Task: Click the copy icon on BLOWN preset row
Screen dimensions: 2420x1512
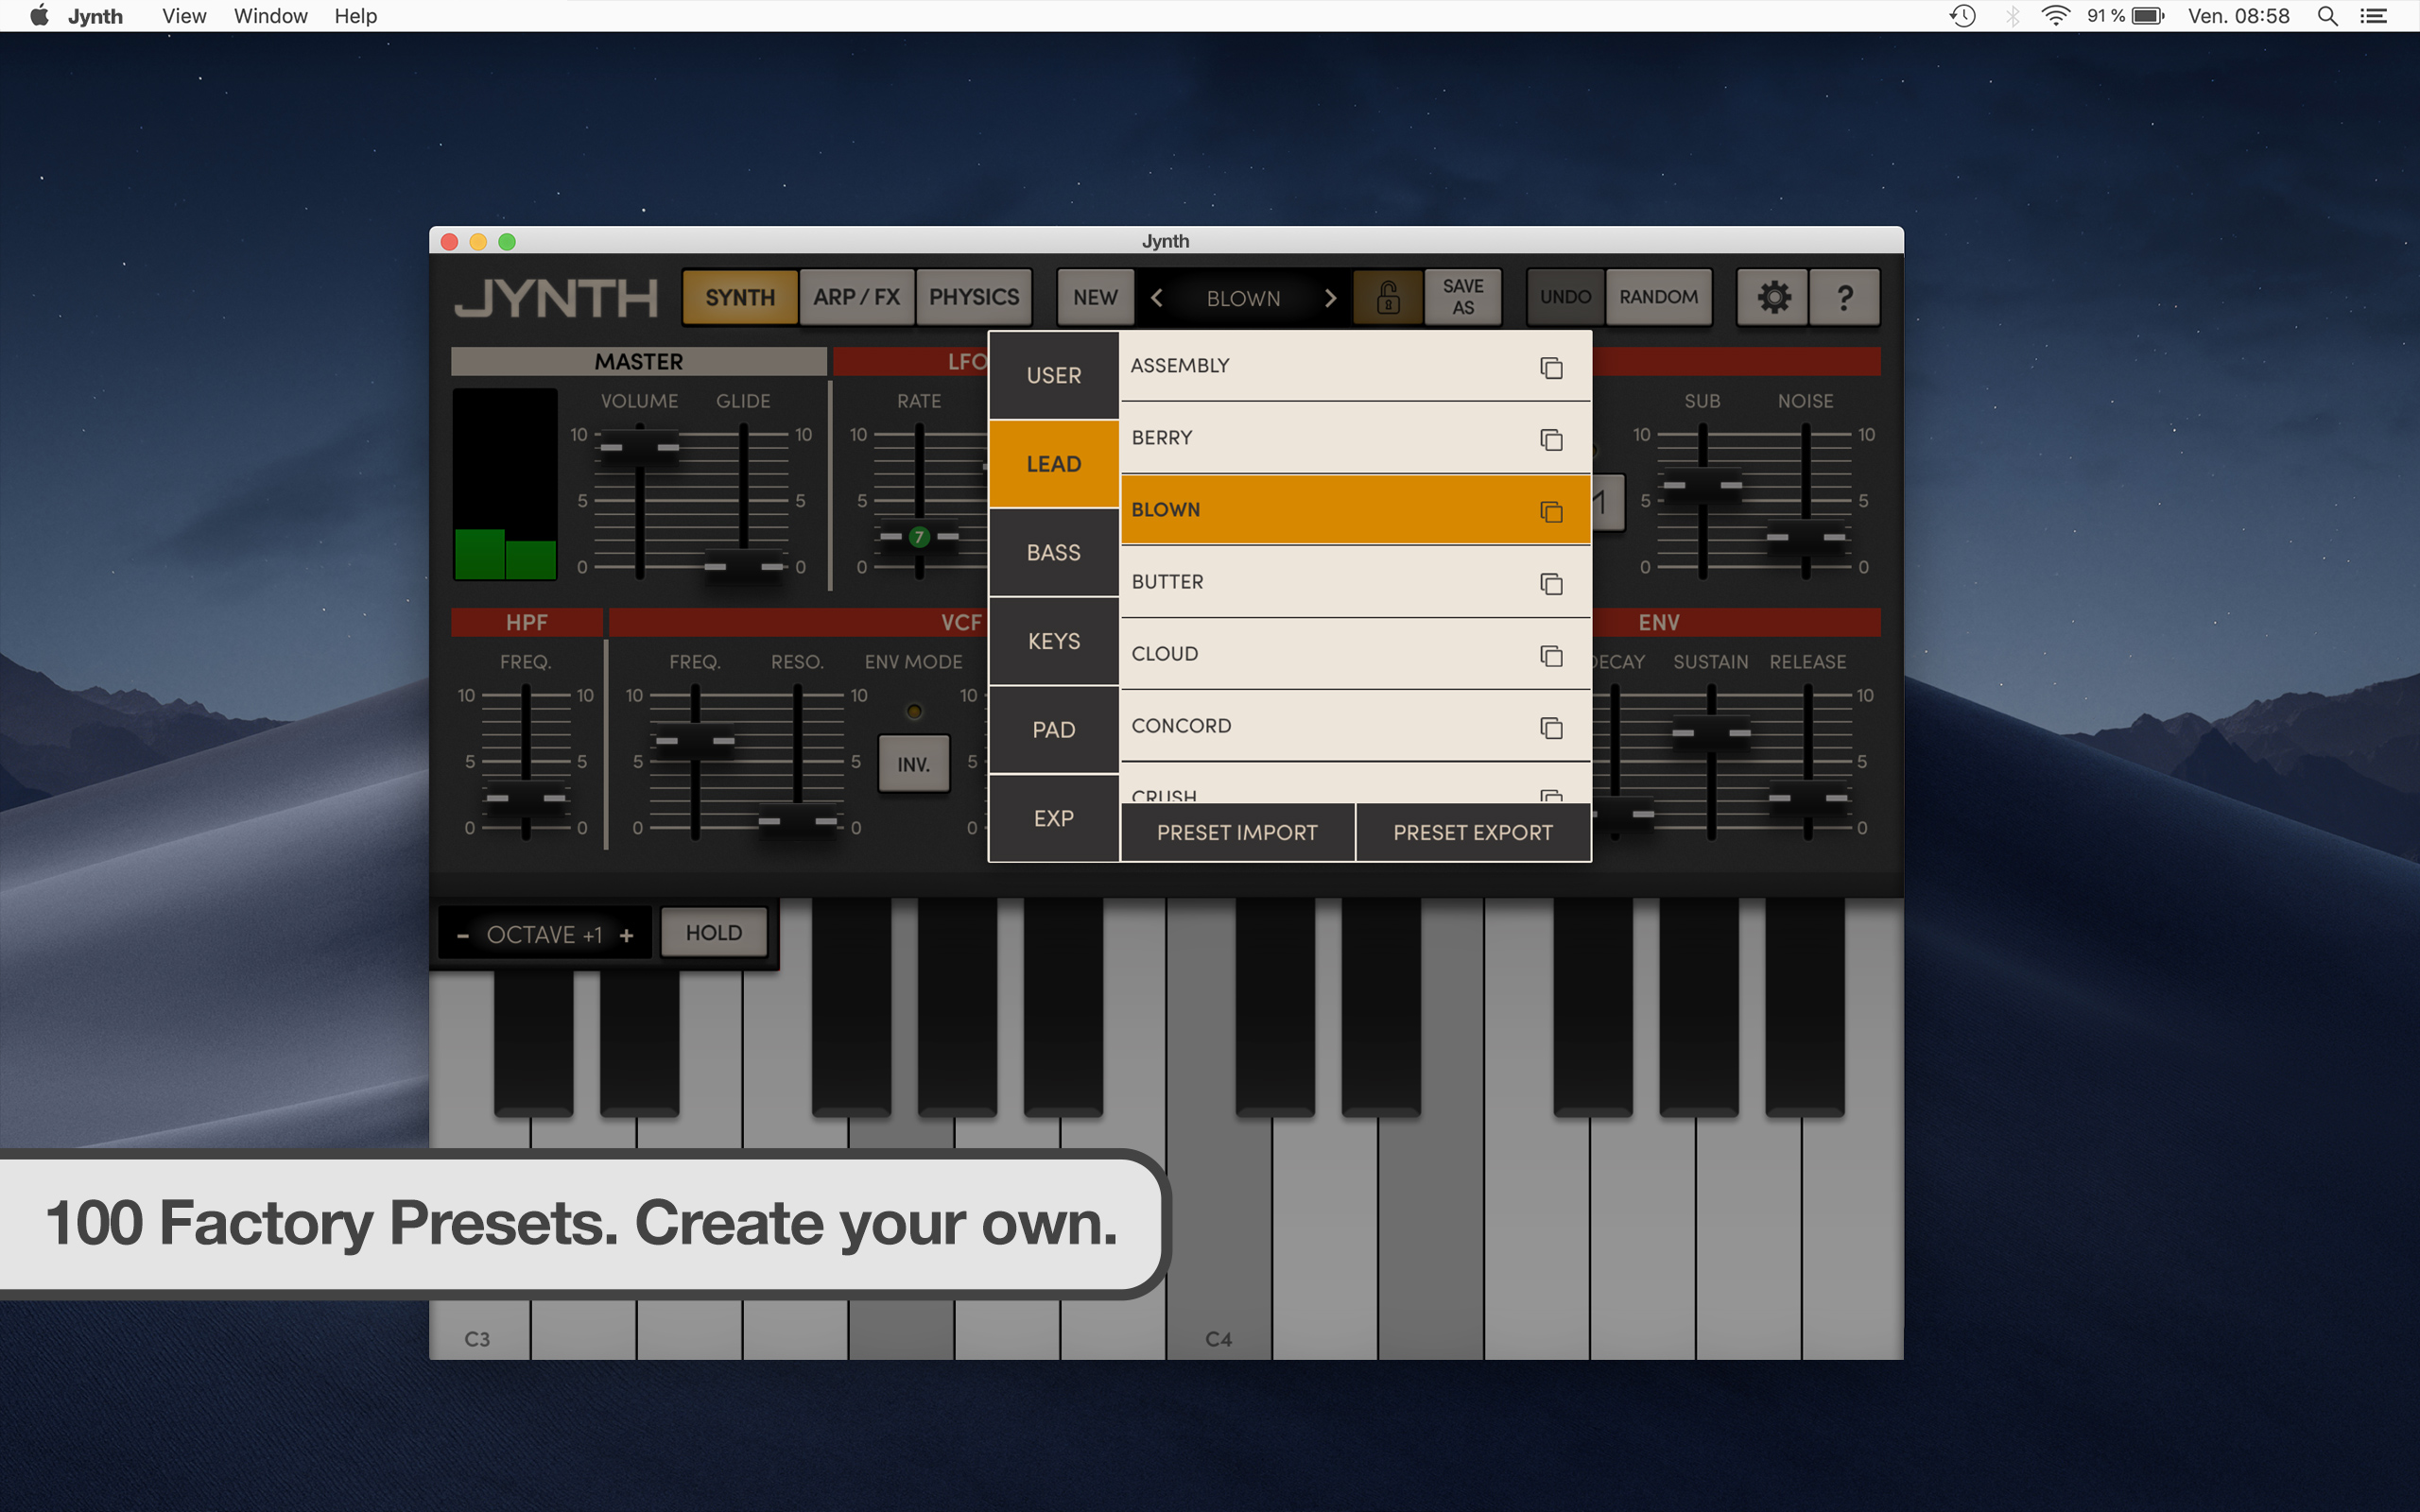Action: [x=1551, y=511]
